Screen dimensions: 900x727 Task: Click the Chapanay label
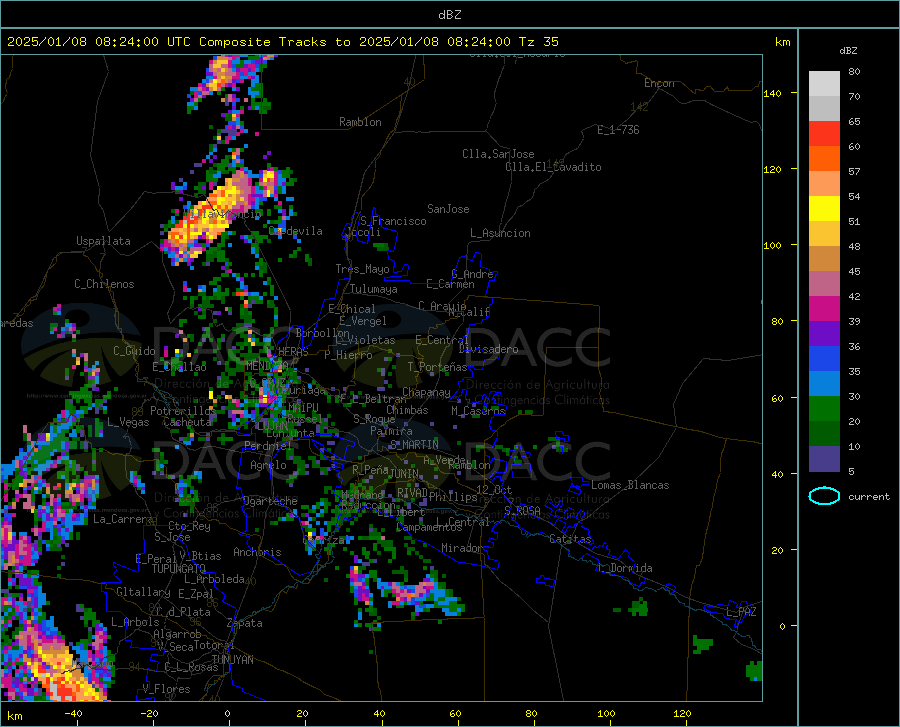(426, 392)
